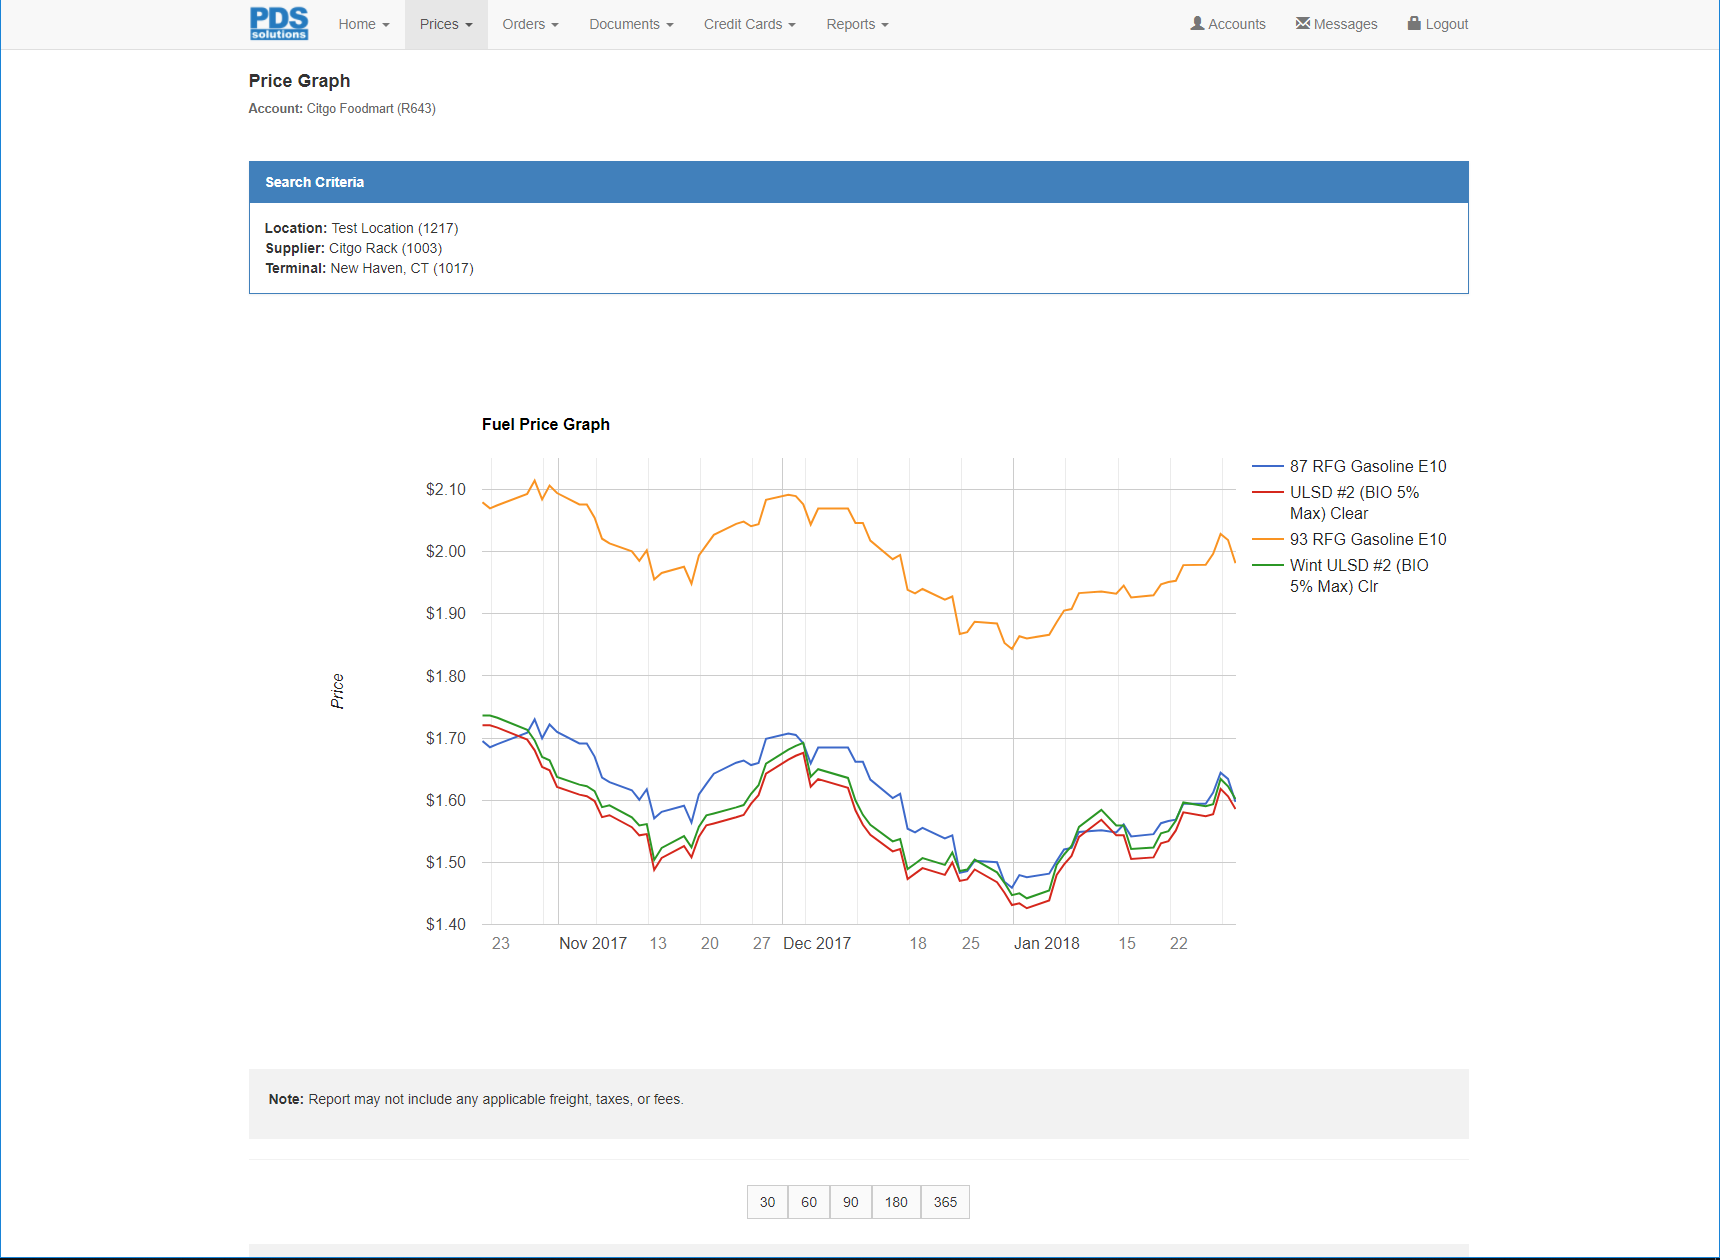This screenshot has height=1260, width=1720.
Task: Open Accounts via the person icon
Action: tap(1228, 23)
